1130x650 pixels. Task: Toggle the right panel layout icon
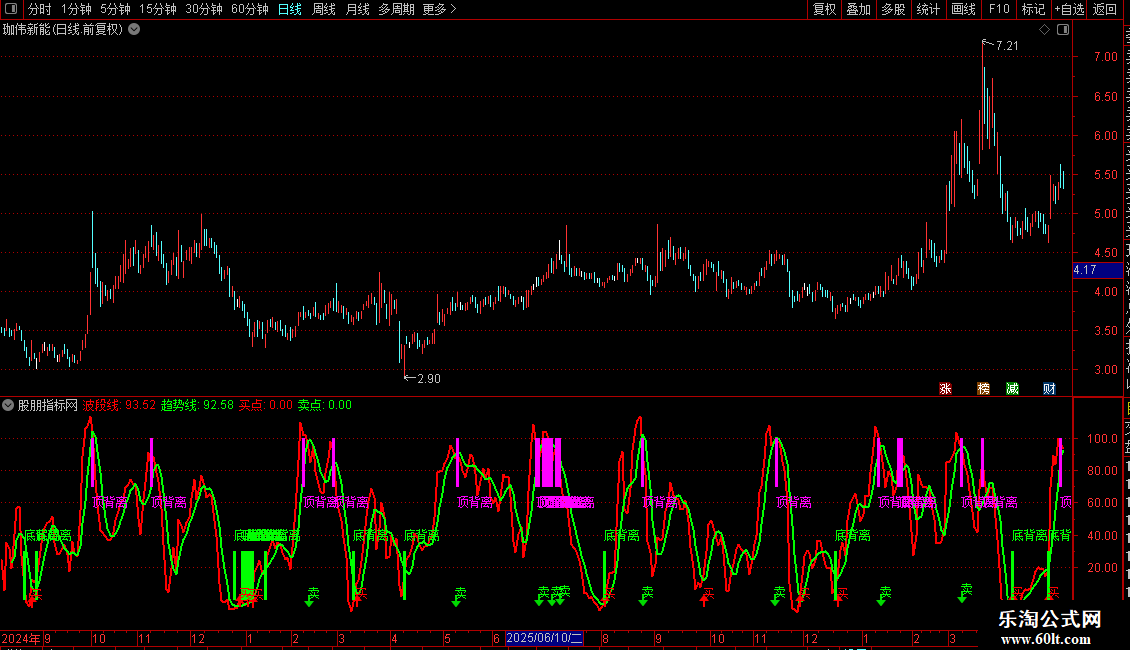pyautogui.click(x=1063, y=30)
